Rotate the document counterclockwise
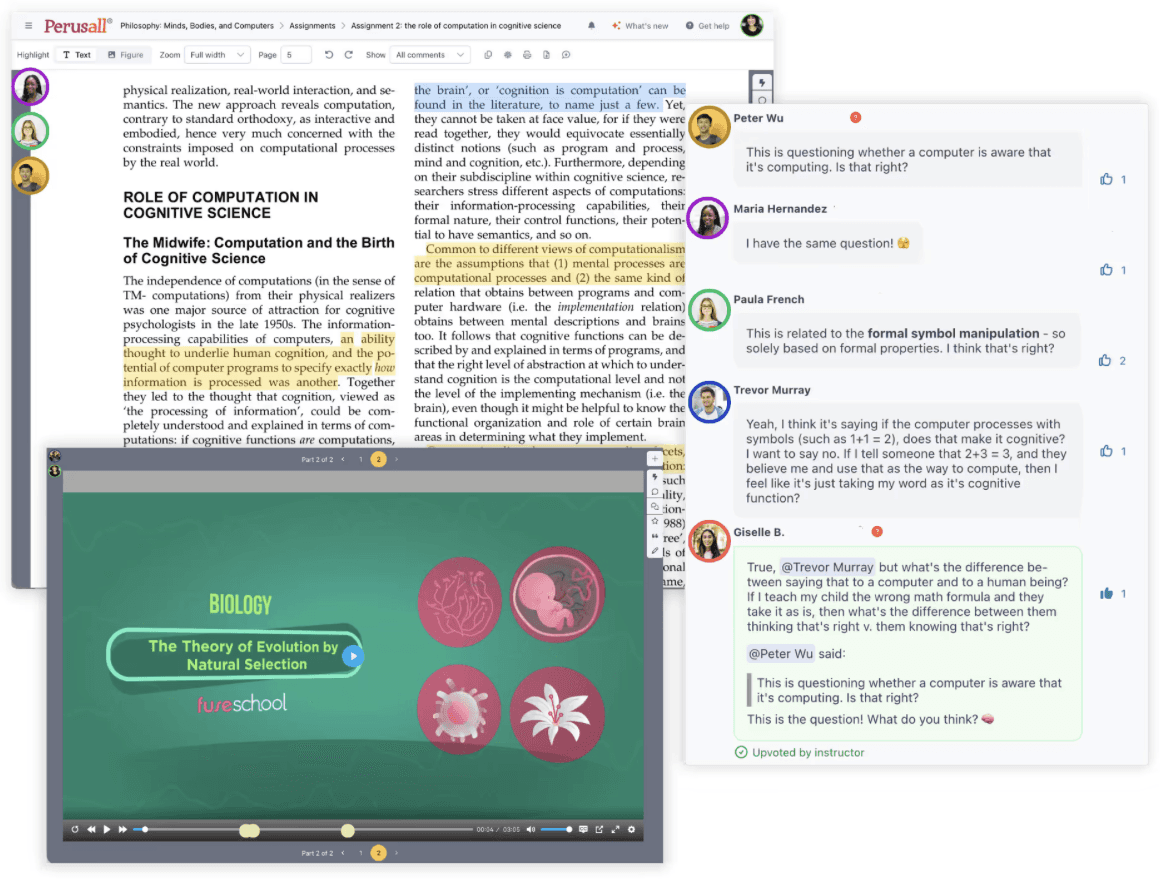This screenshot has width=1162, height=880. pos(329,55)
